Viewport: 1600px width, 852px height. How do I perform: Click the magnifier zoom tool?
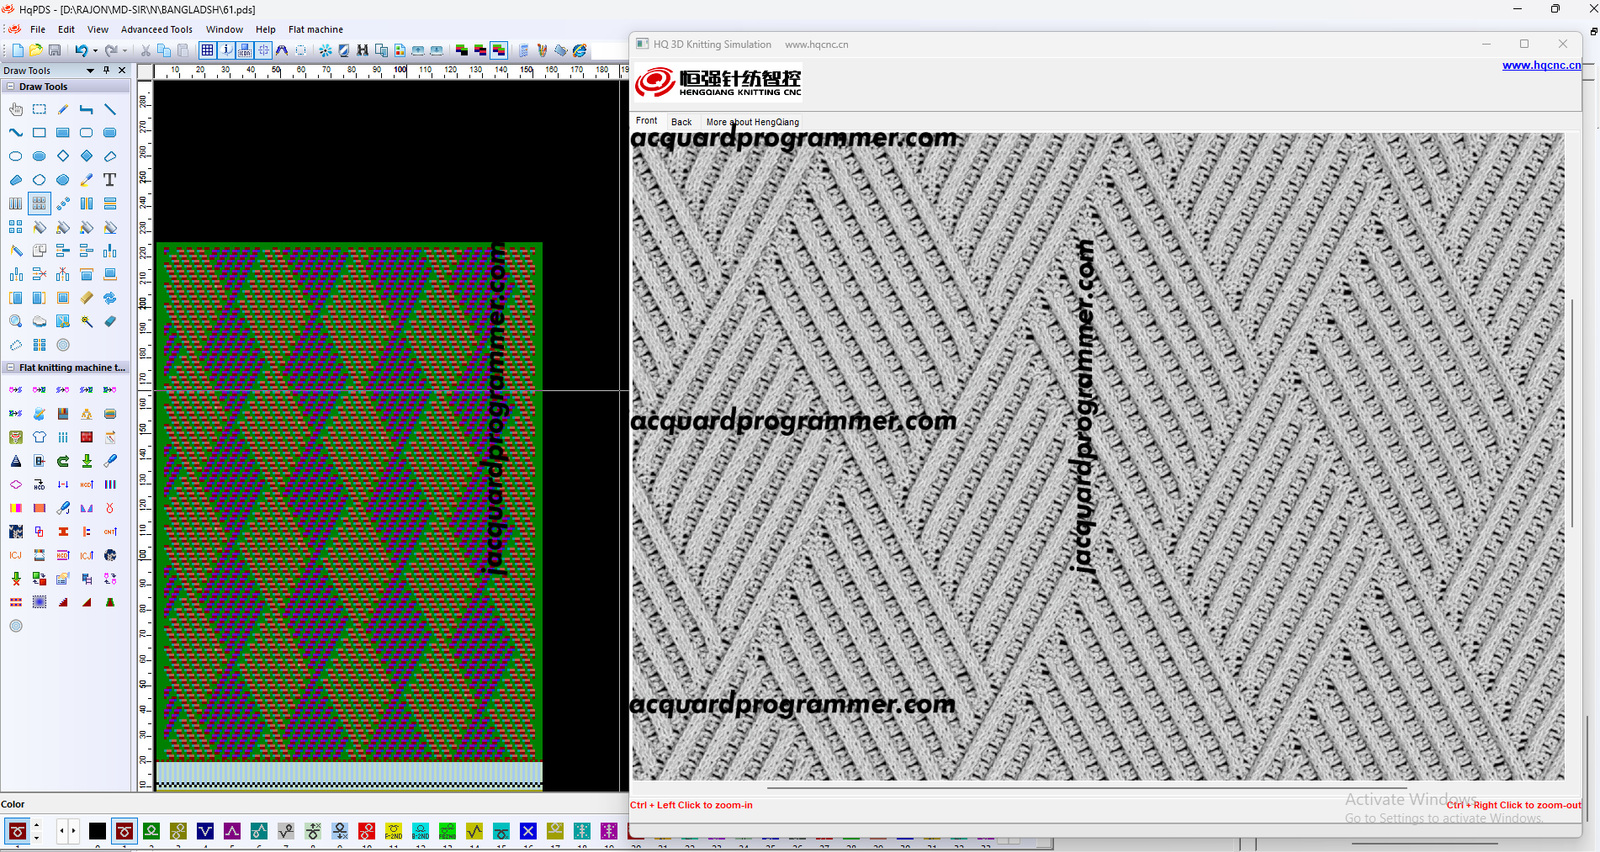click(x=15, y=321)
